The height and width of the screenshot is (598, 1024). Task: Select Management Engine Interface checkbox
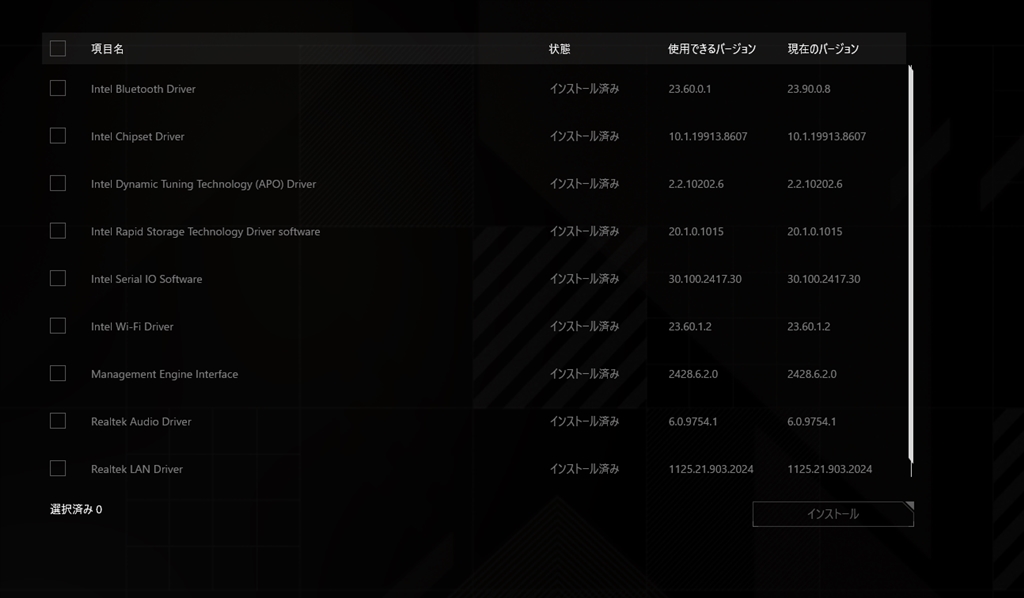point(57,373)
